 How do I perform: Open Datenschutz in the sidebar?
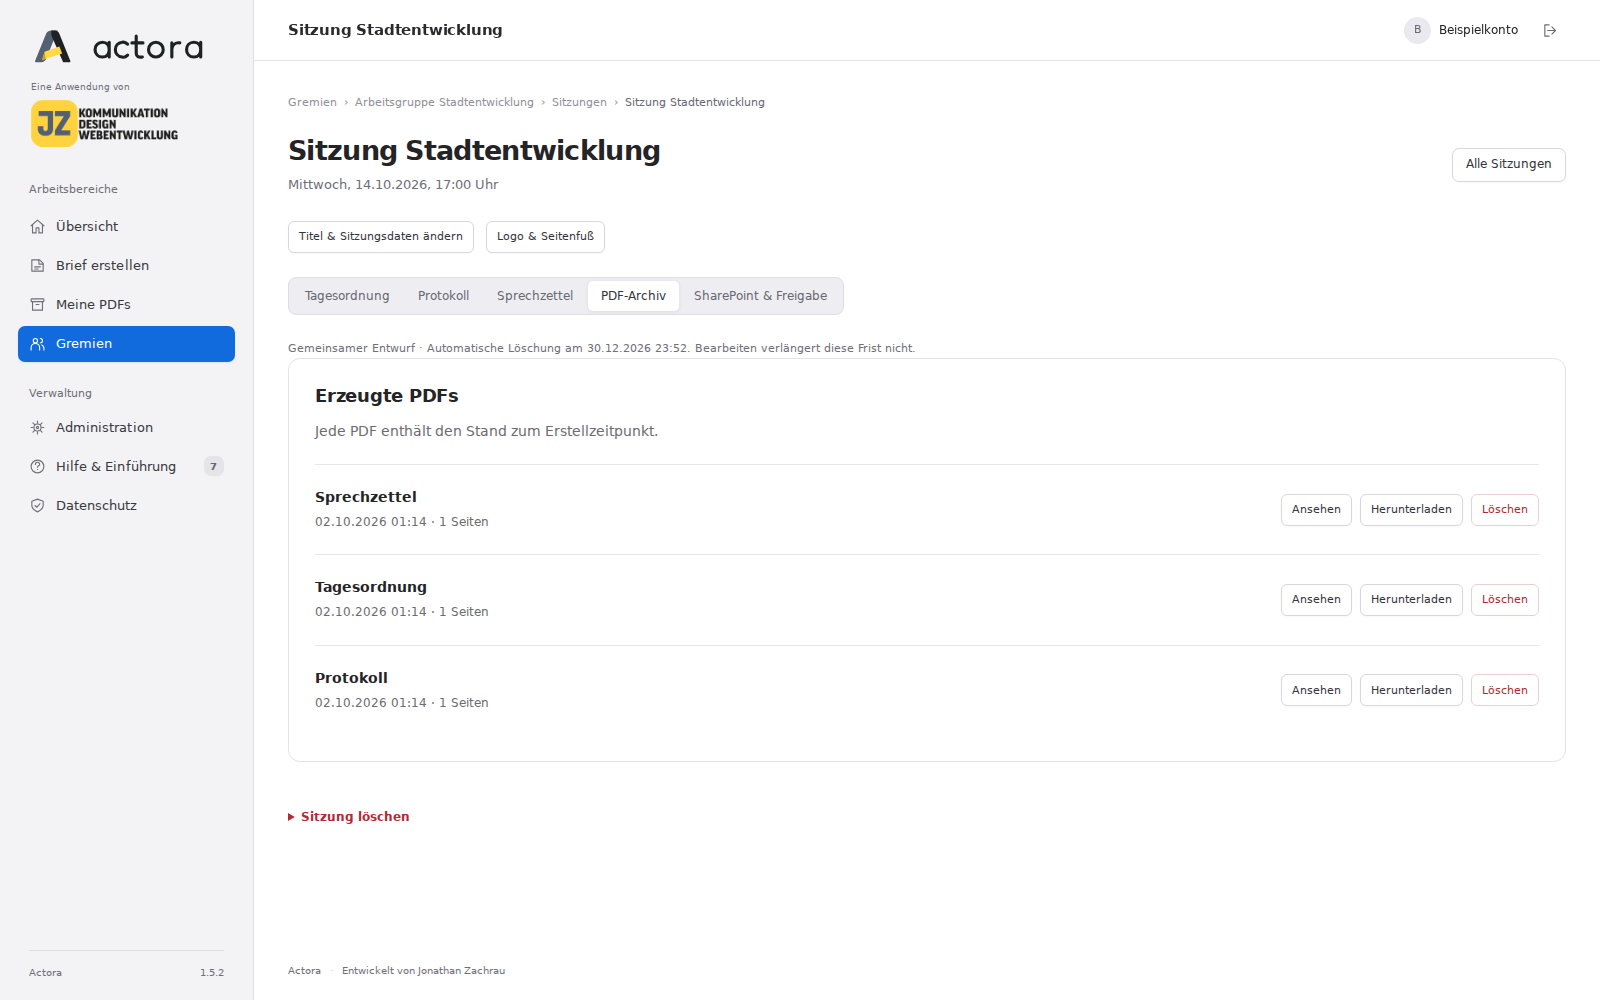126,506
